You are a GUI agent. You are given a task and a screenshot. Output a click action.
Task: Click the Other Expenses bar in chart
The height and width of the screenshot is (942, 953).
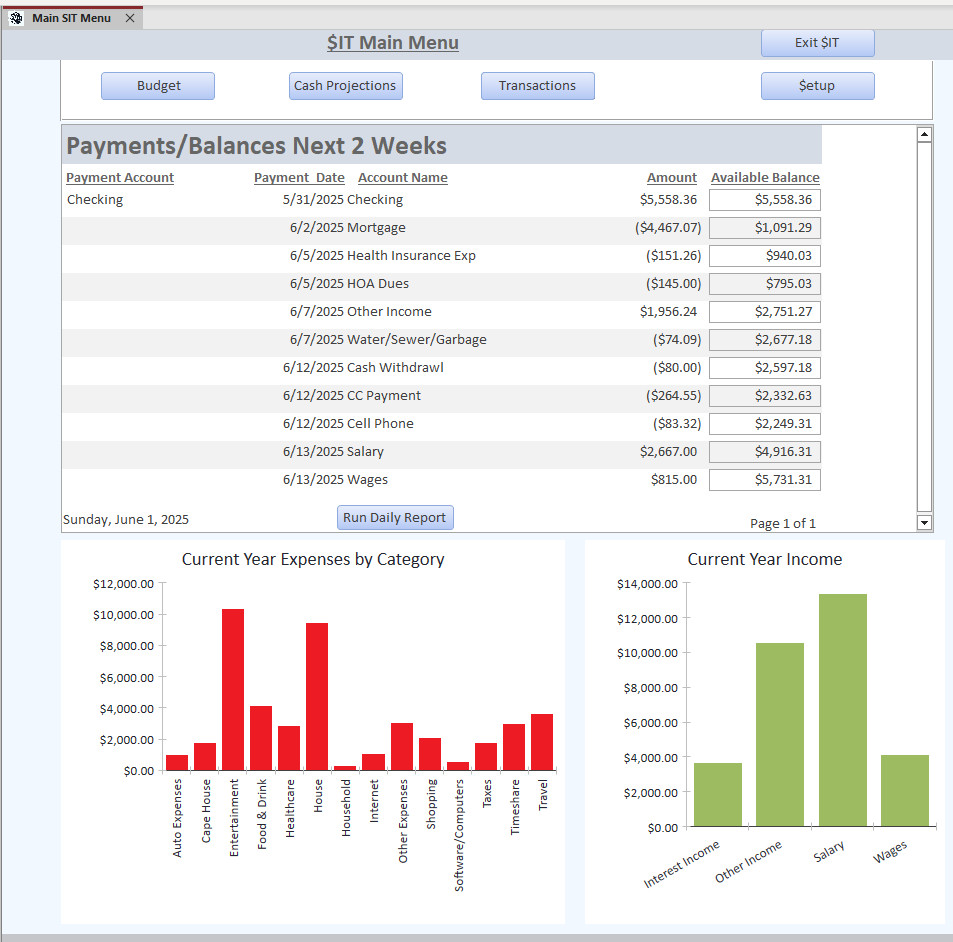(402, 747)
